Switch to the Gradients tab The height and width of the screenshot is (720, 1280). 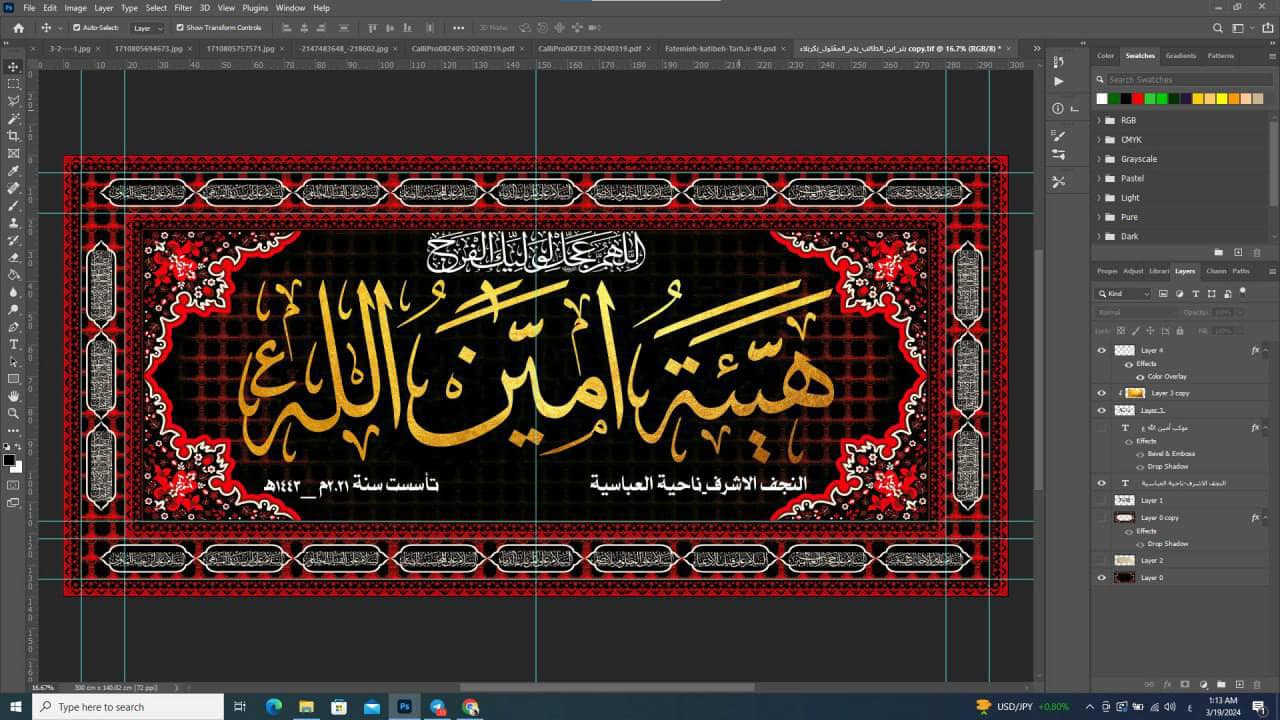coord(1180,56)
